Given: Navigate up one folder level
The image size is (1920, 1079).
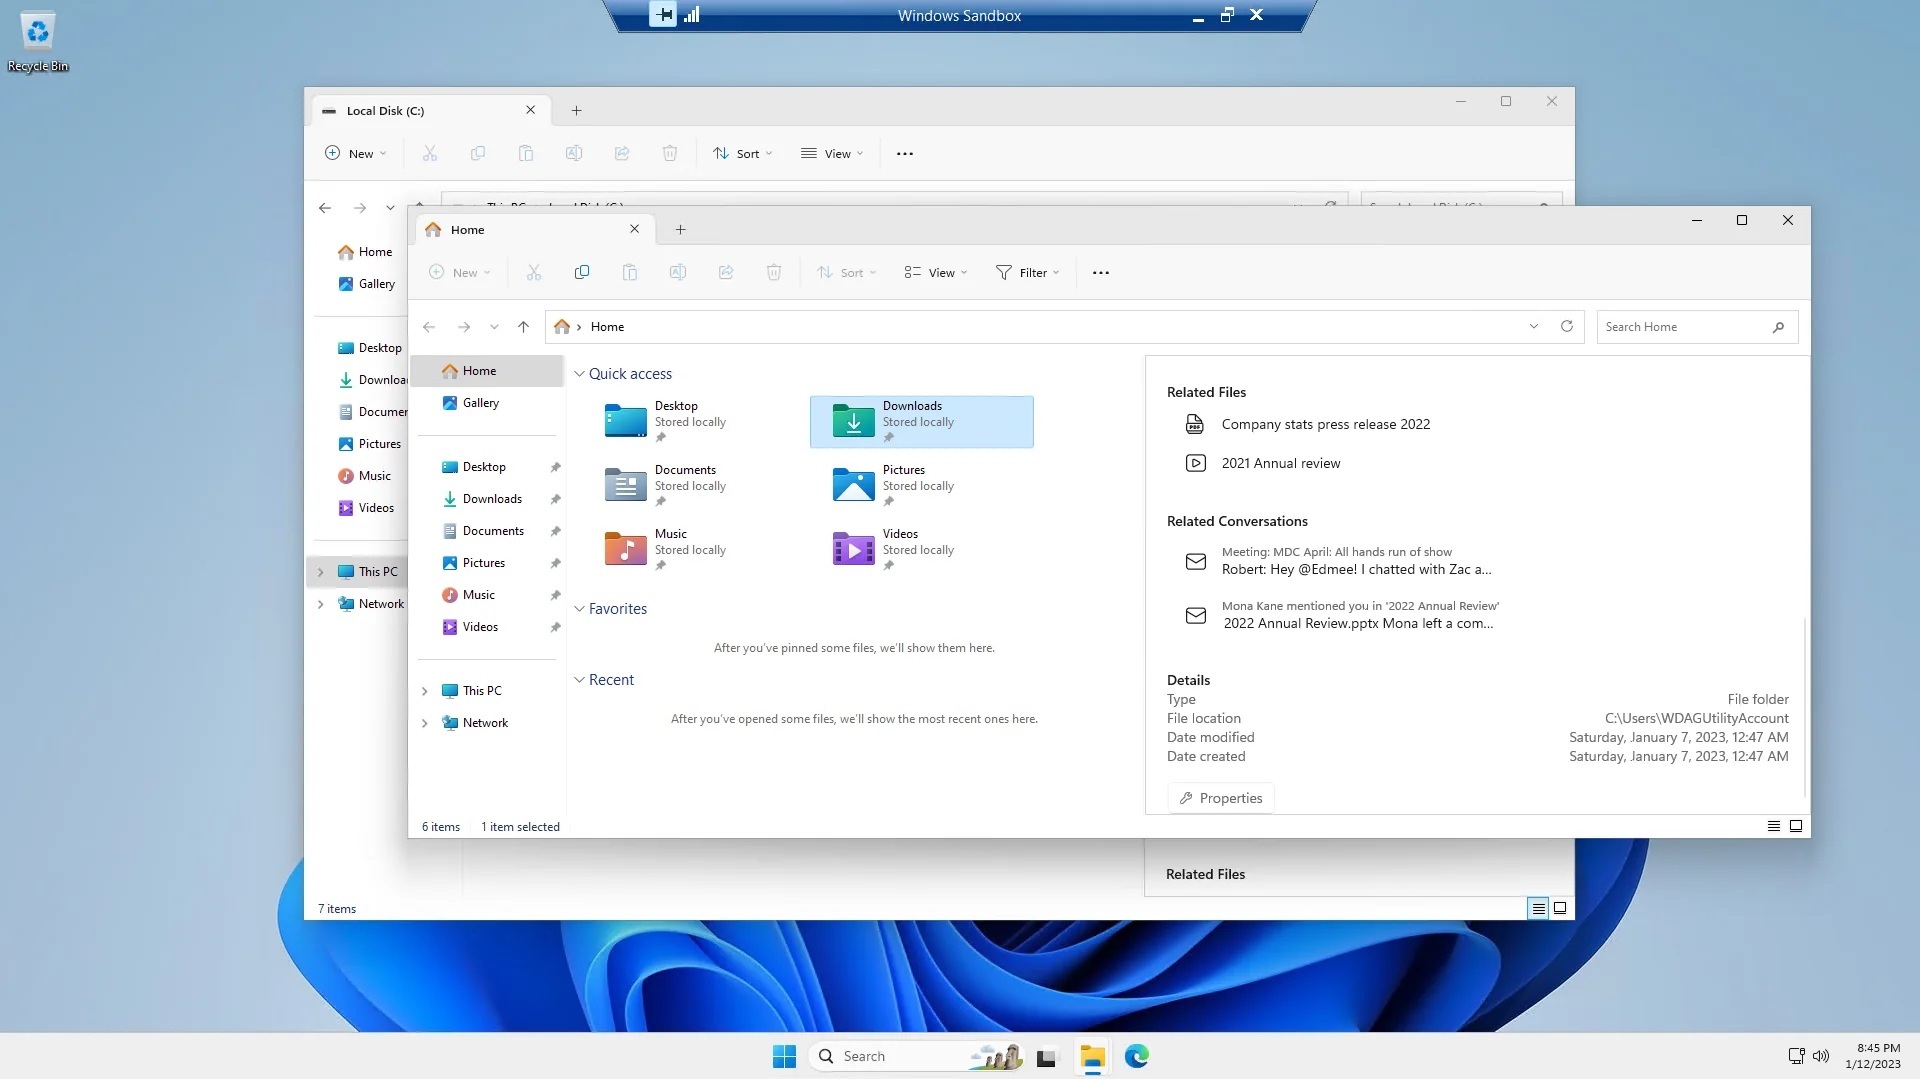Looking at the screenshot, I should [523, 326].
